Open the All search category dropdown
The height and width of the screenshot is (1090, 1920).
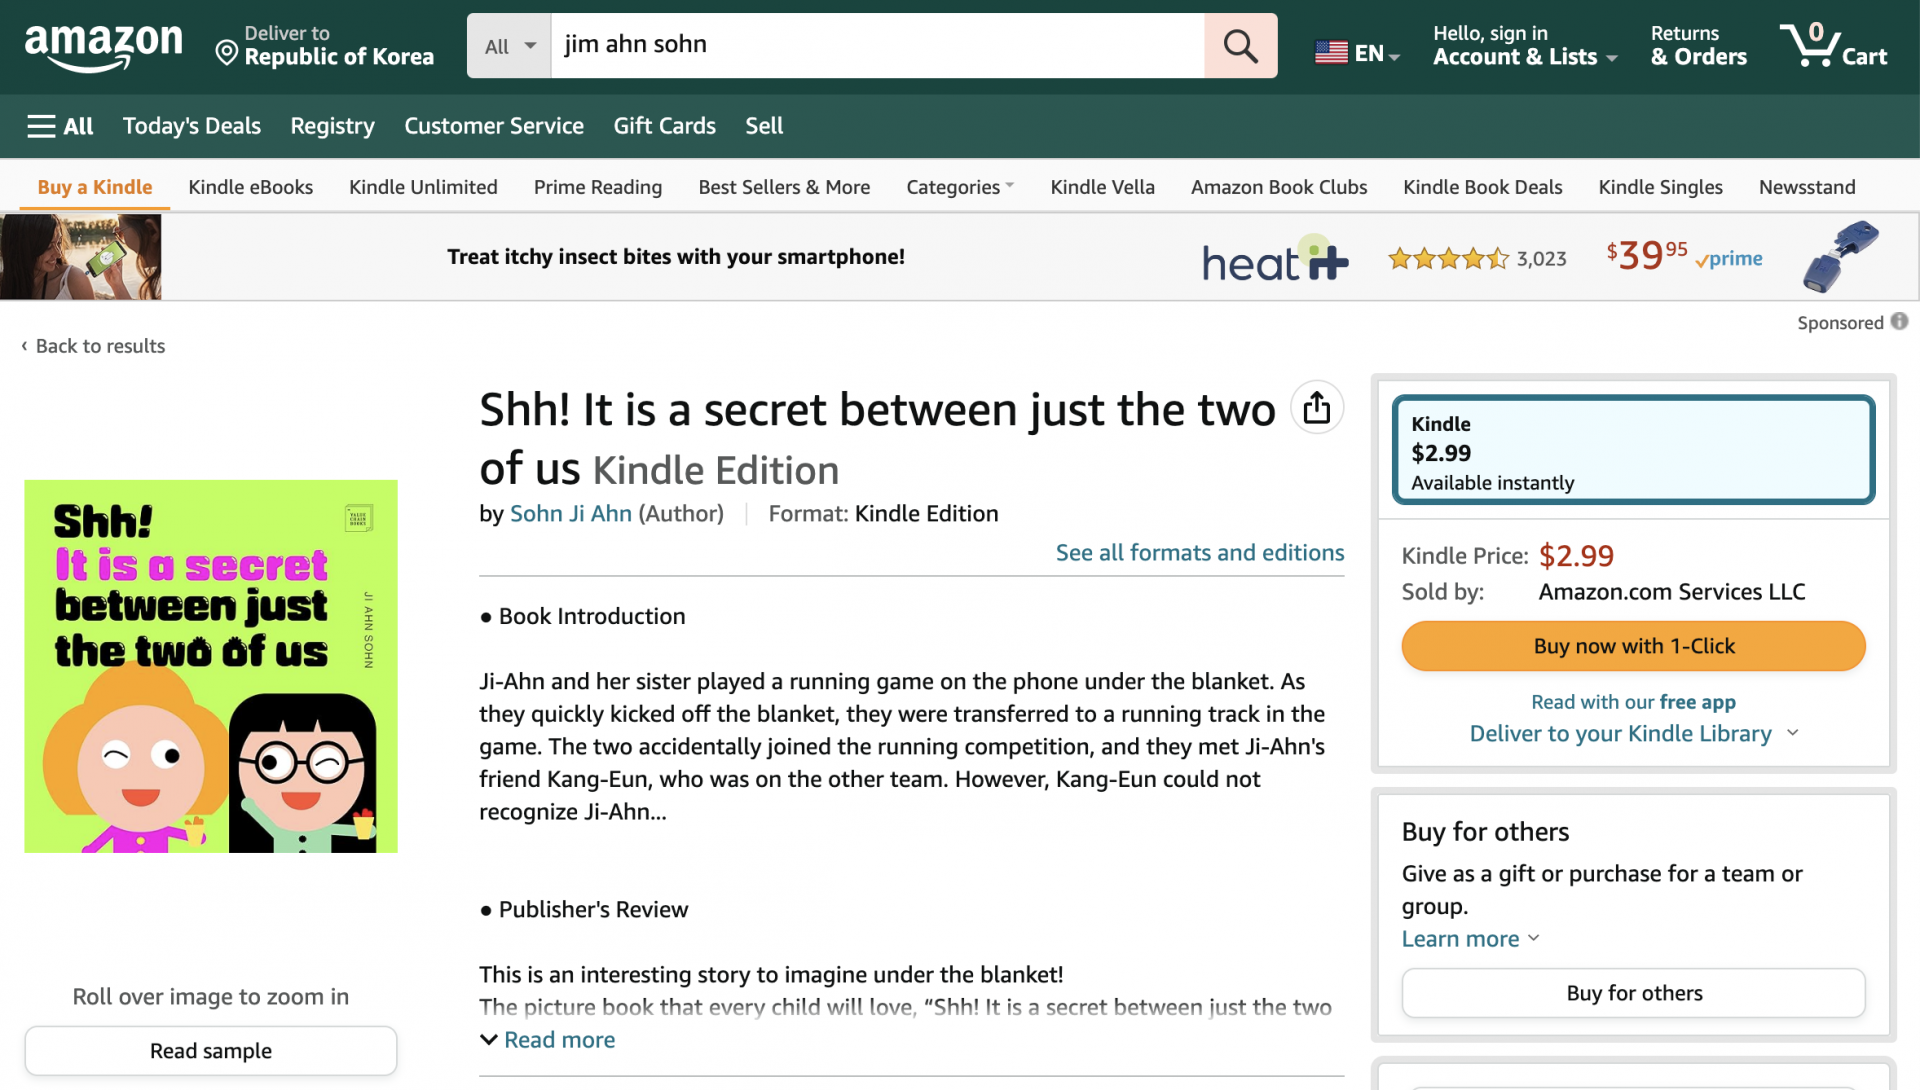click(509, 46)
